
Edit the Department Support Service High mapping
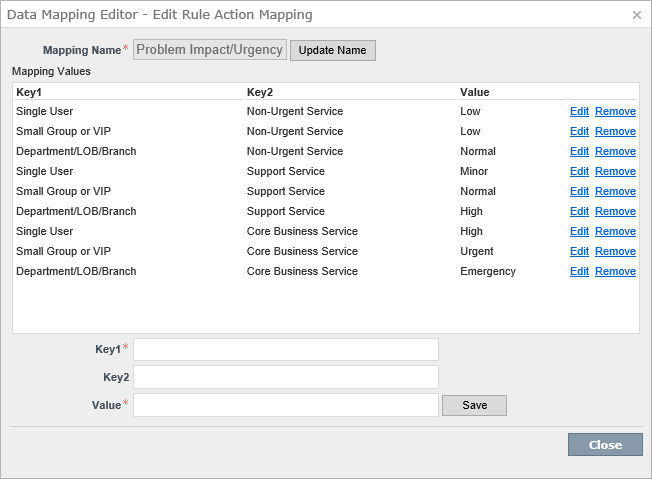[x=579, y=211]
